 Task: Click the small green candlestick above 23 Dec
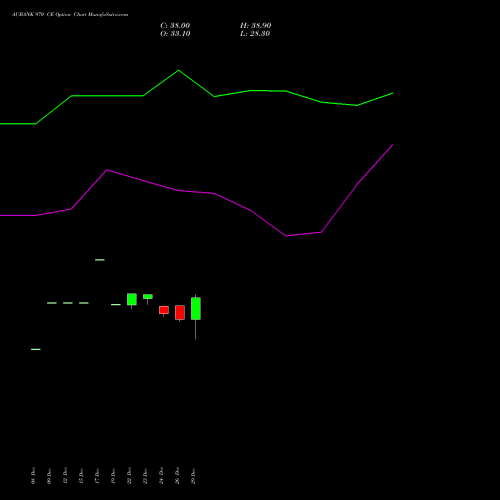[x=148, y=297]
